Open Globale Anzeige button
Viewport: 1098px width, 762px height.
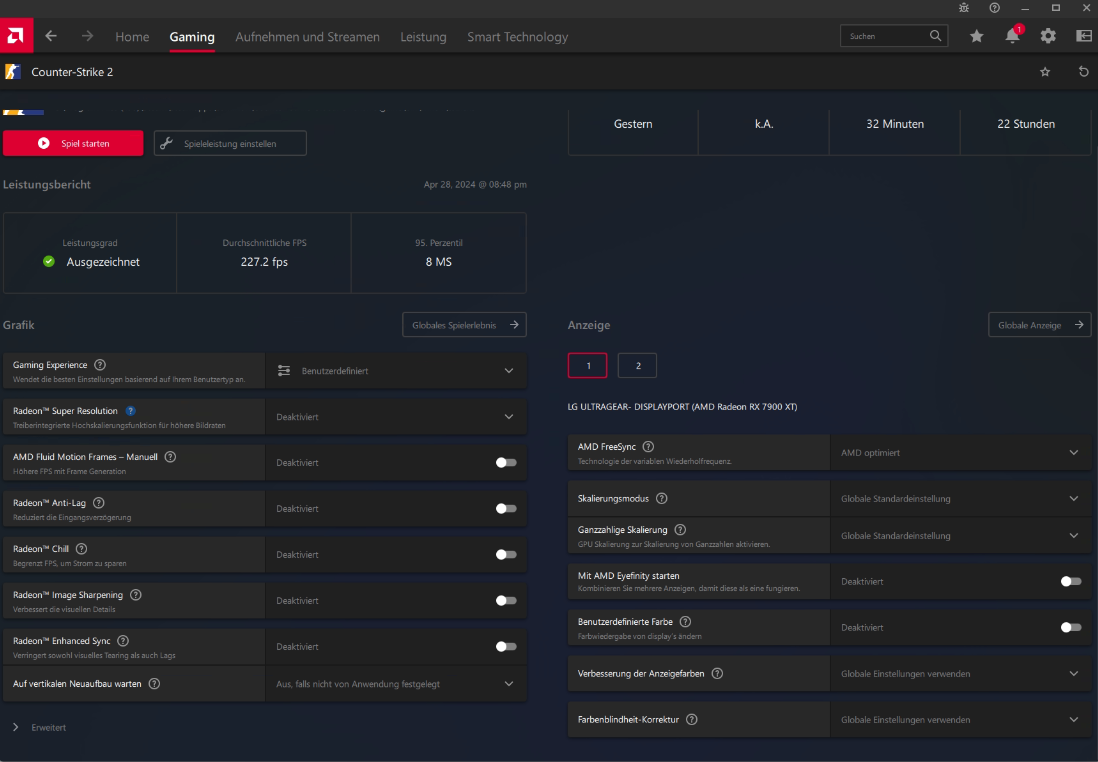pos(1039,325)
